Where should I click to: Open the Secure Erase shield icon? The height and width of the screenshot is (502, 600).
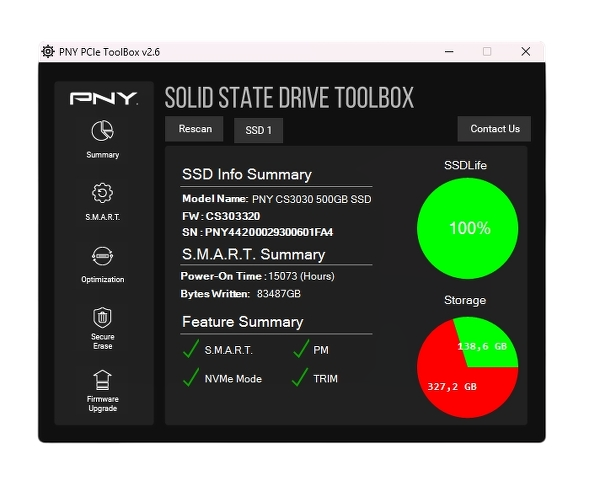102,317
